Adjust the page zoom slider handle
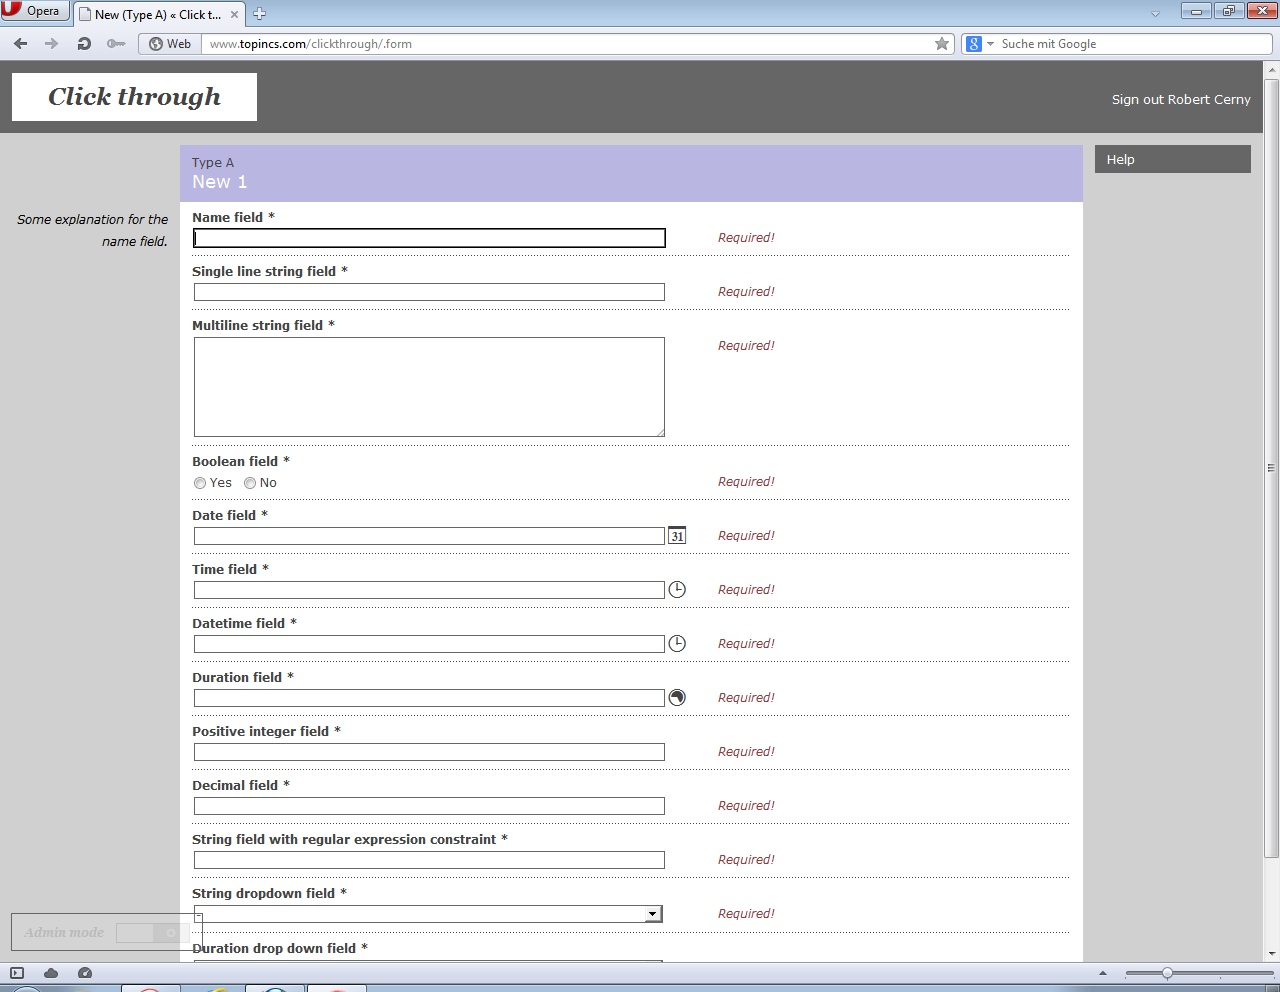 (1167, 973)
